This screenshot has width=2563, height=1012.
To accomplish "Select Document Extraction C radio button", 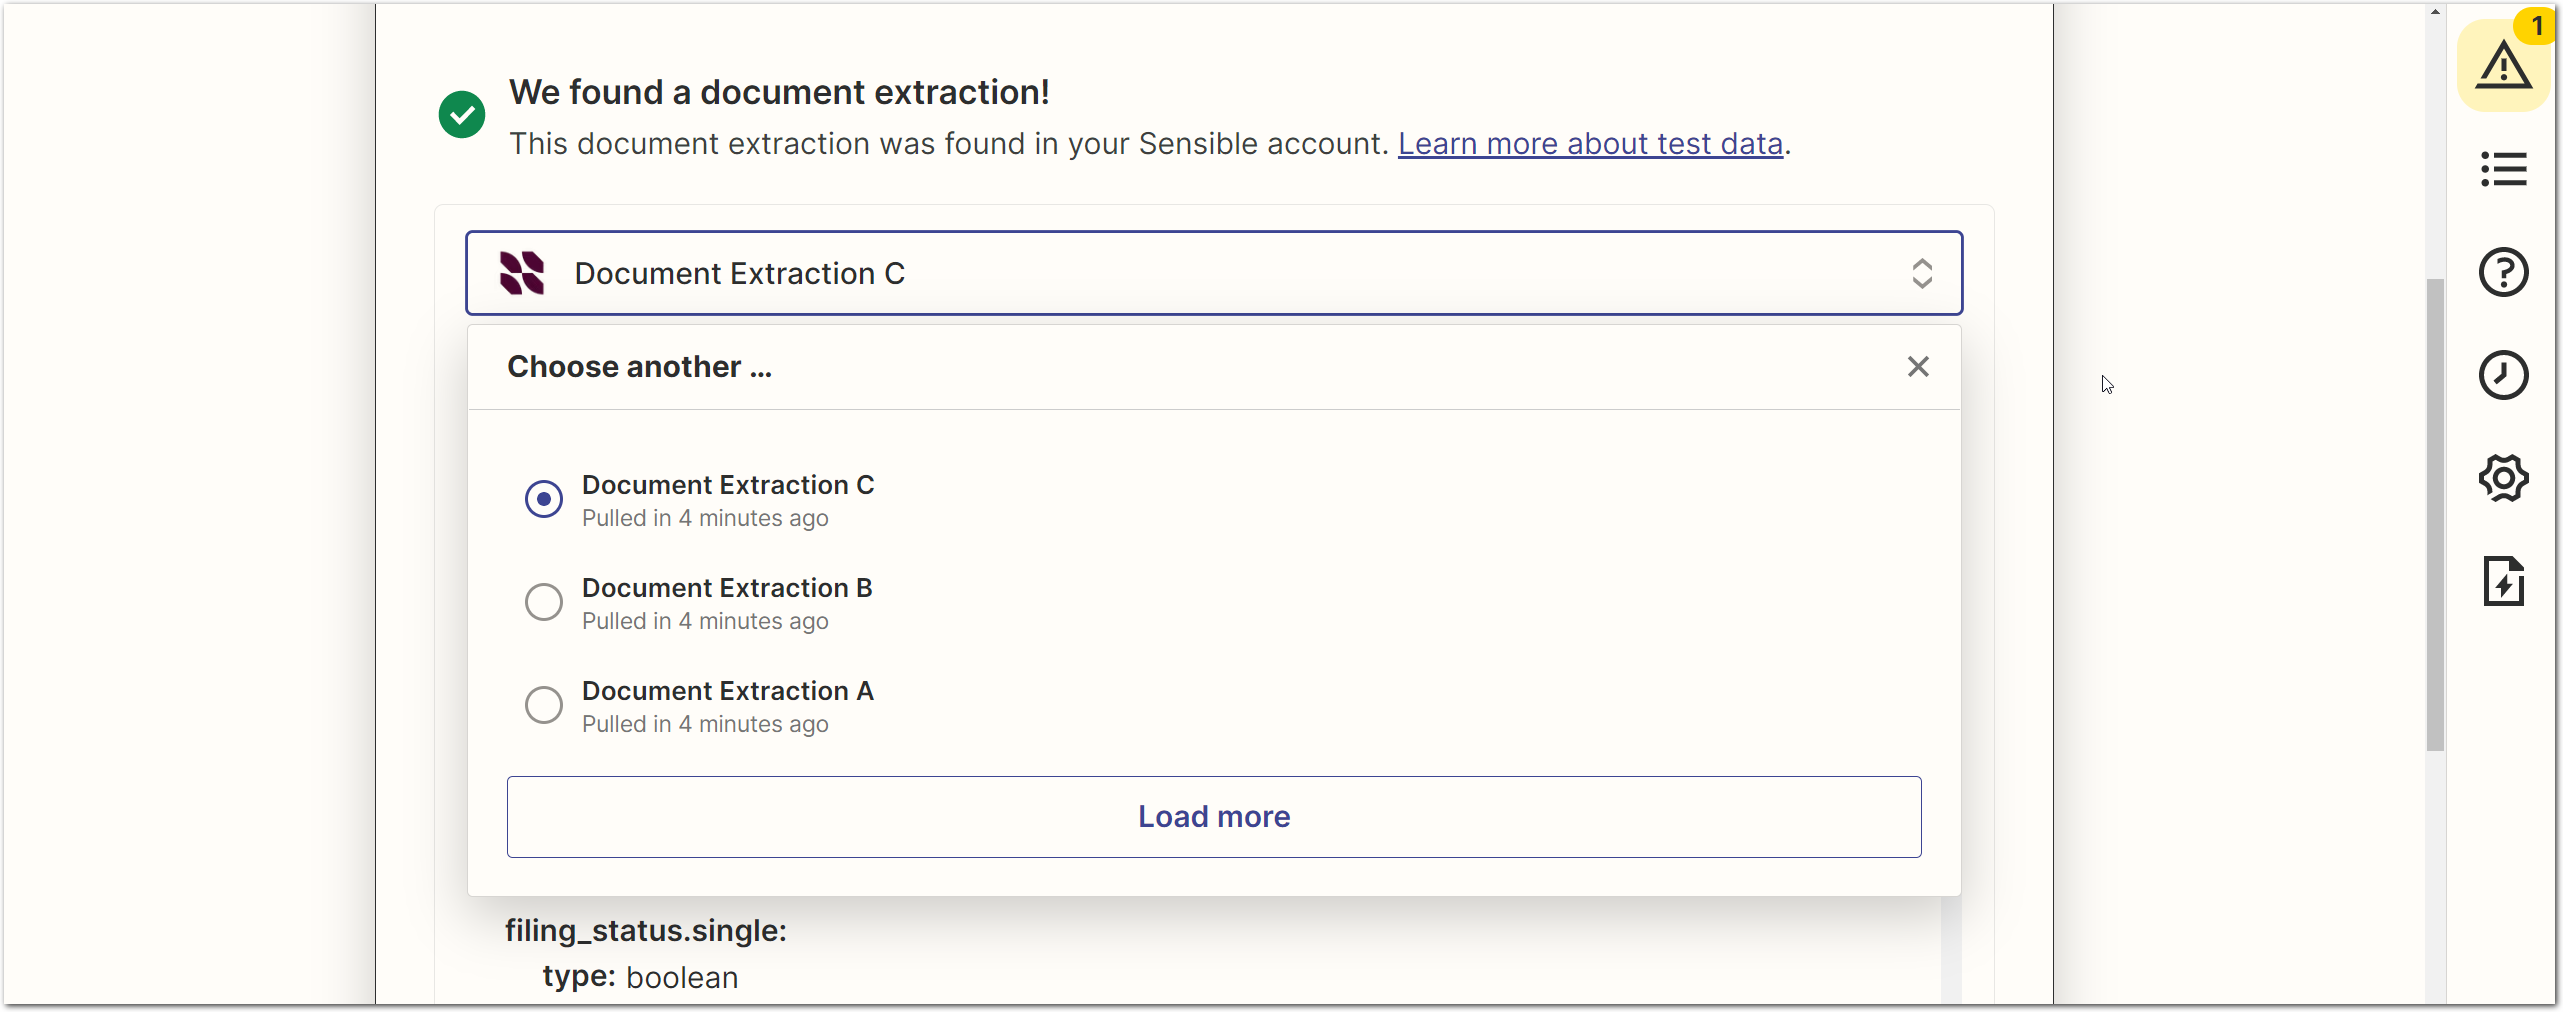I will click(544, 499).
